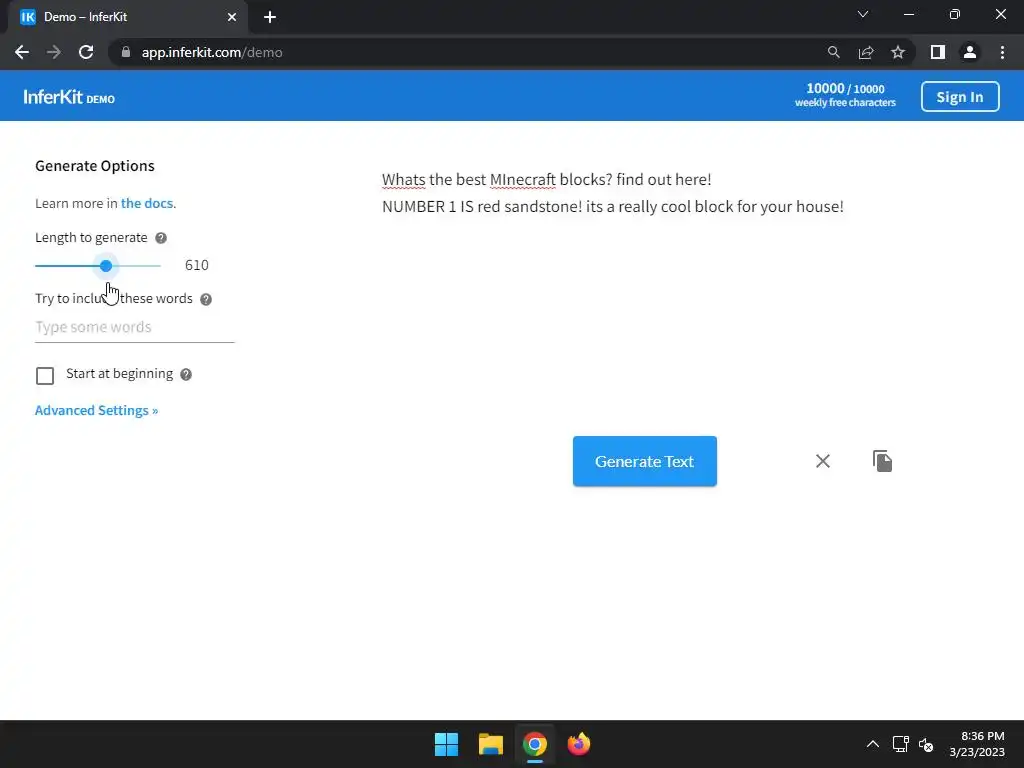Click the Chrome taskbar icon
The image size is (1024, 768).
tap(535, 744)
